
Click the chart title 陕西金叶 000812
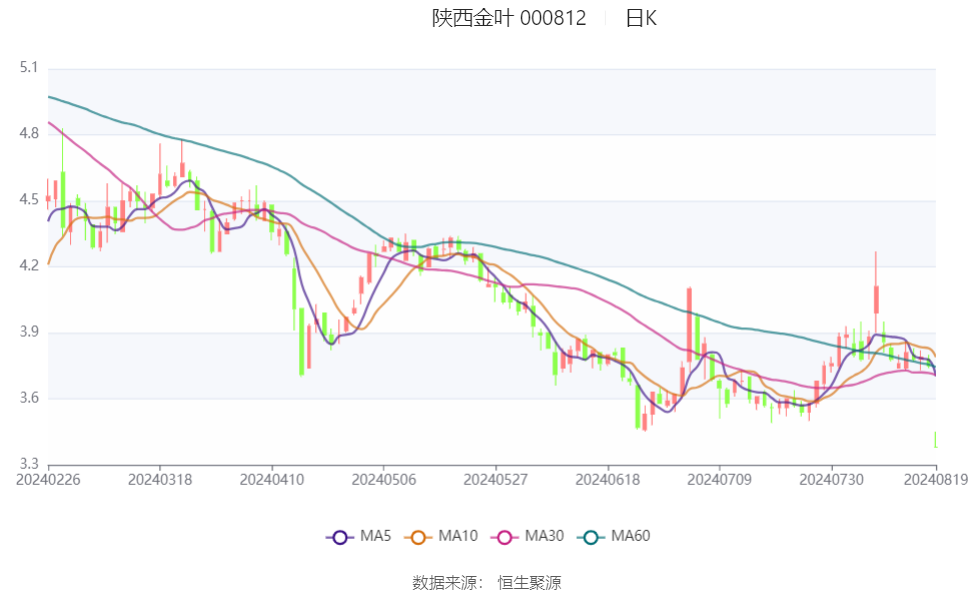[509, 18]
